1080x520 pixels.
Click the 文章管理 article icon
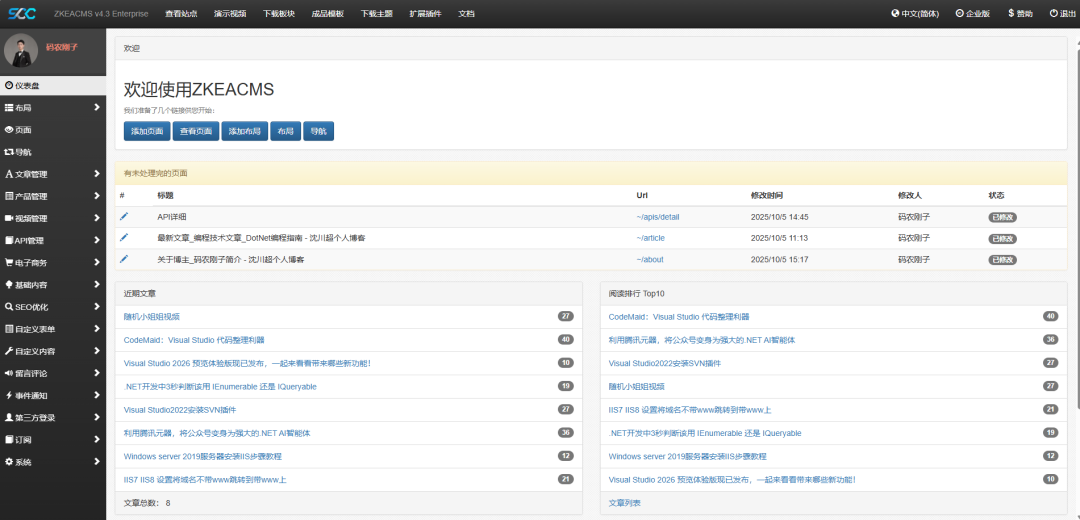coord(9,174)
